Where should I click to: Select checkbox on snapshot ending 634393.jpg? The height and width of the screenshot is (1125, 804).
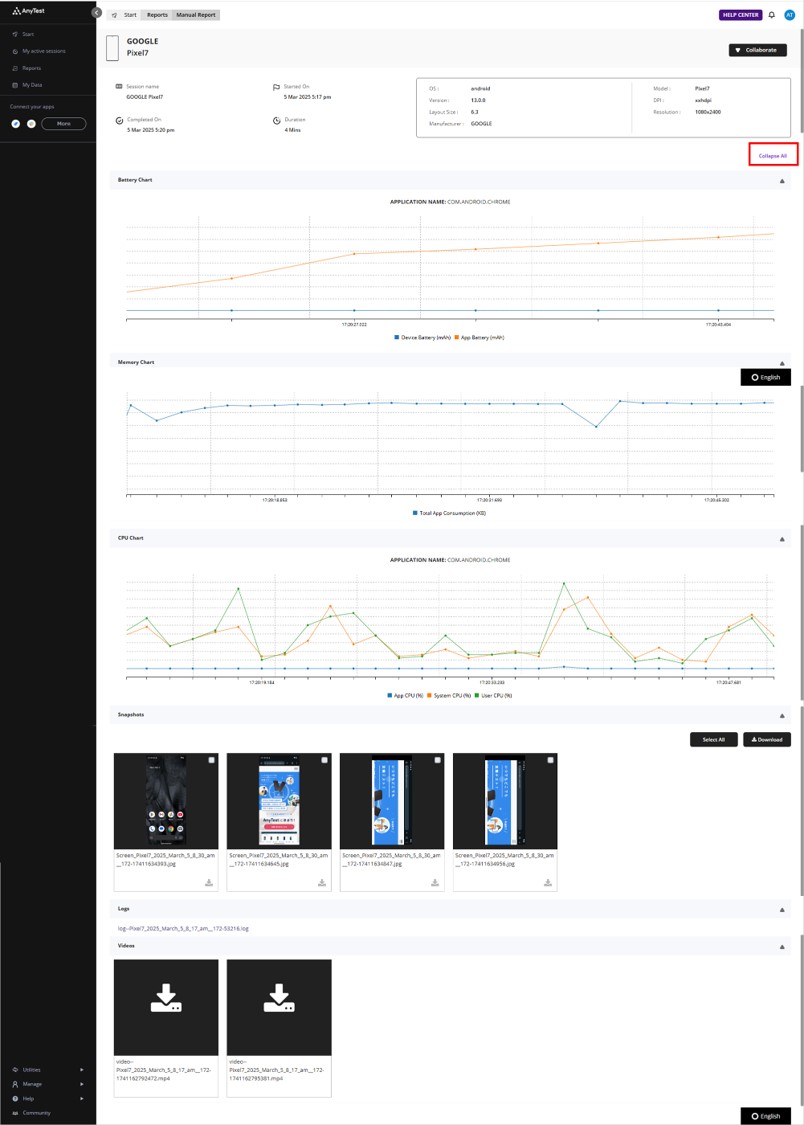tap(212, 760)
